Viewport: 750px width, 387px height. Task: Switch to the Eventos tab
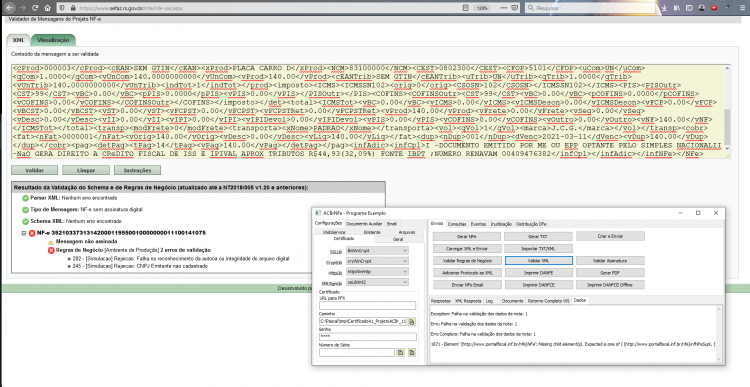(x=478, y=224)
